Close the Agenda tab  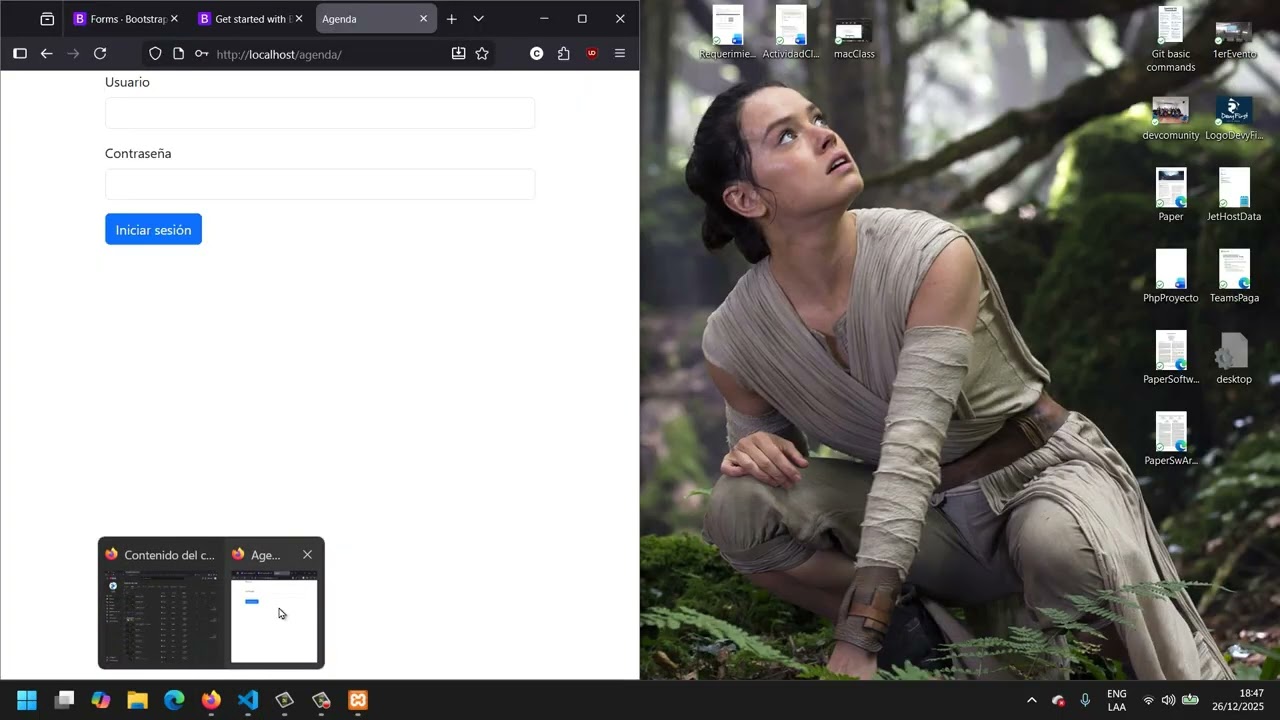(x=423, y=19)
